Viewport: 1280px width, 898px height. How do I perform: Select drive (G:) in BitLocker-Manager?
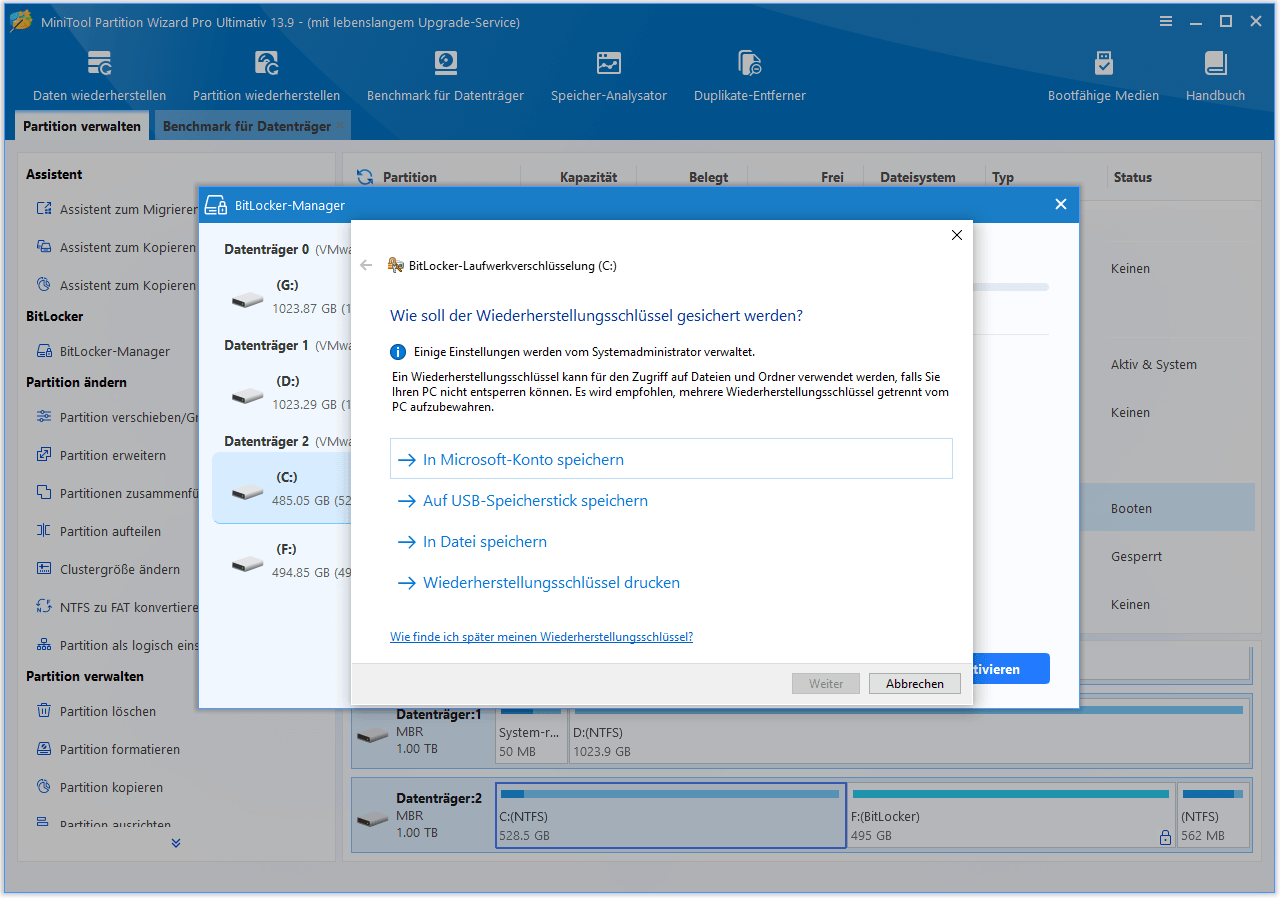pos(281,297)
